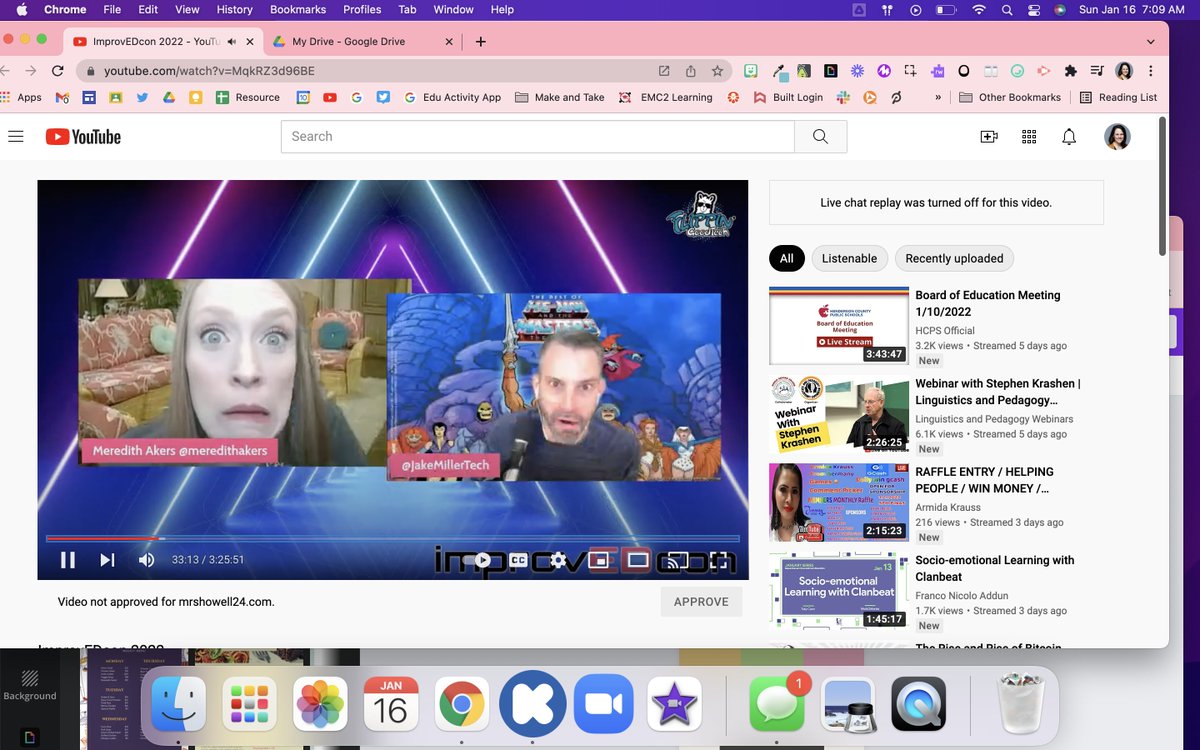Open the Make and Take bookmark folder
This screenshot has width=1200, height=750.
pos(559,97)
